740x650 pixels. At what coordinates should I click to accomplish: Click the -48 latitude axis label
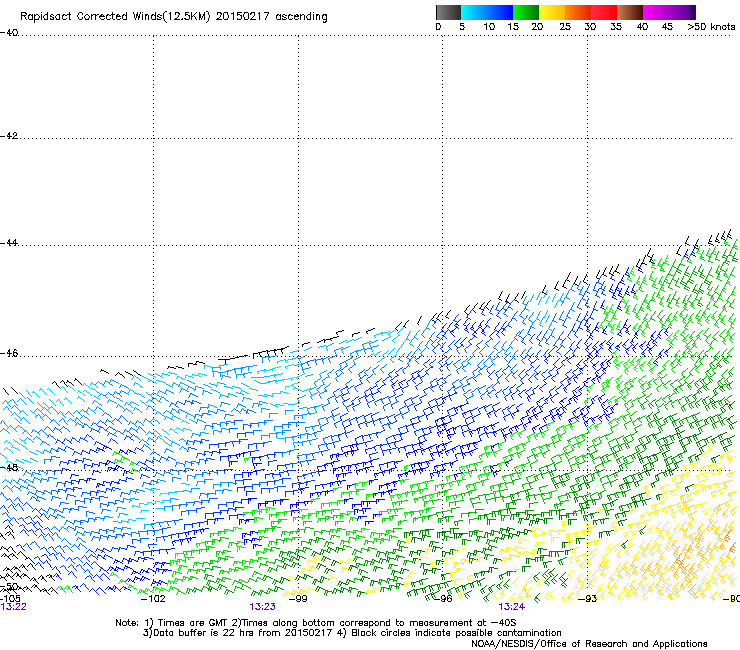(9, 467)
